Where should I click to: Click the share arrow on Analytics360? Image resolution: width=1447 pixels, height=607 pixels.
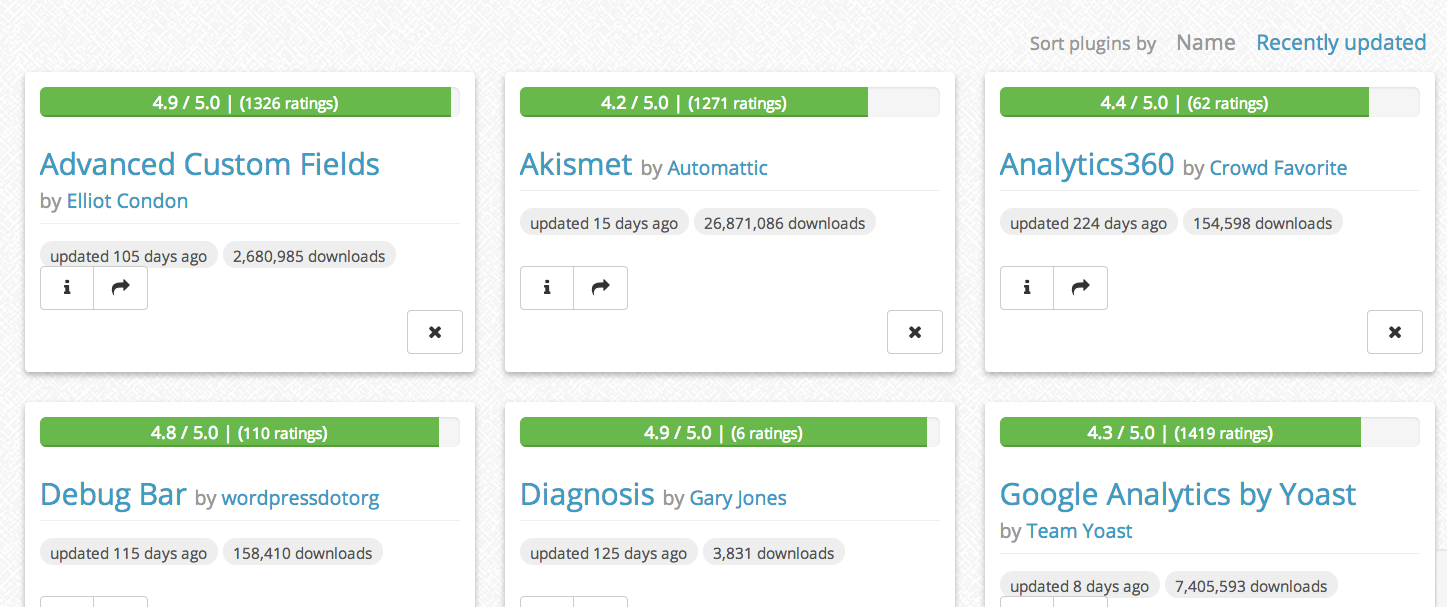point(1080,287)
